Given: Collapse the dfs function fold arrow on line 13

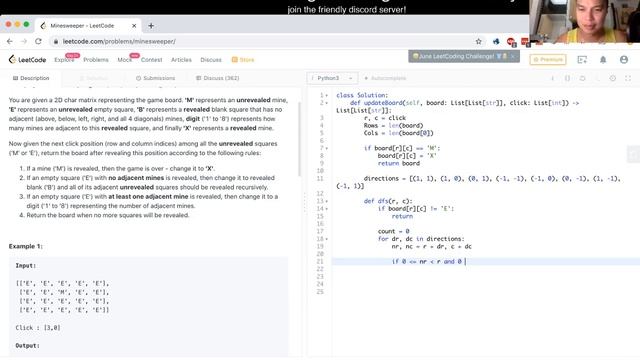Looking at the screenshot, I should click(327, 201).
